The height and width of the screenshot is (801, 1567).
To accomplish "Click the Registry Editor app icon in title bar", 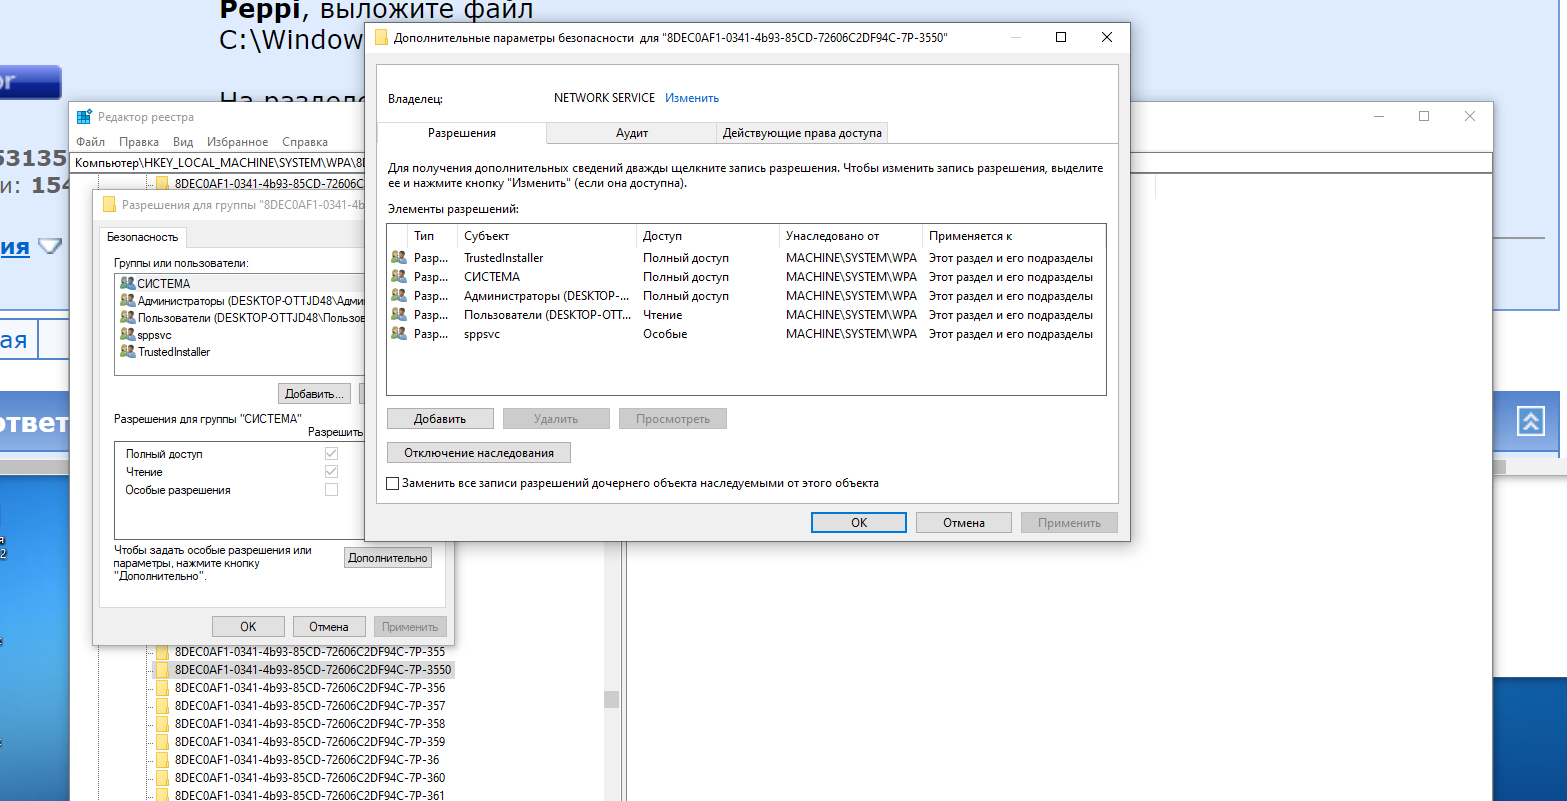I will 84,117.
